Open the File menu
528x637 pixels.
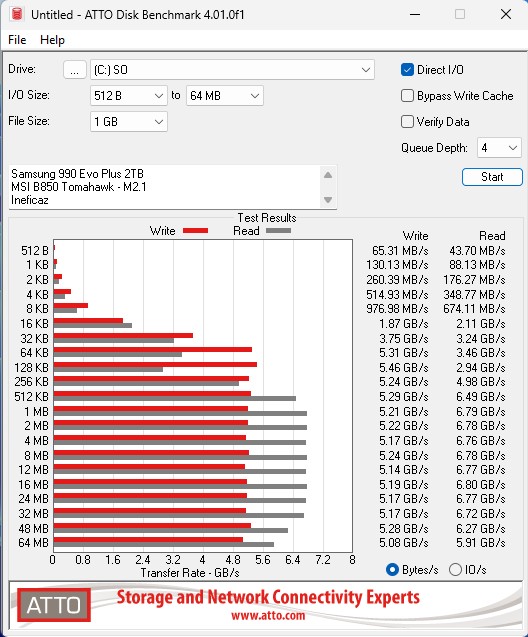click(x=17, y=40)
